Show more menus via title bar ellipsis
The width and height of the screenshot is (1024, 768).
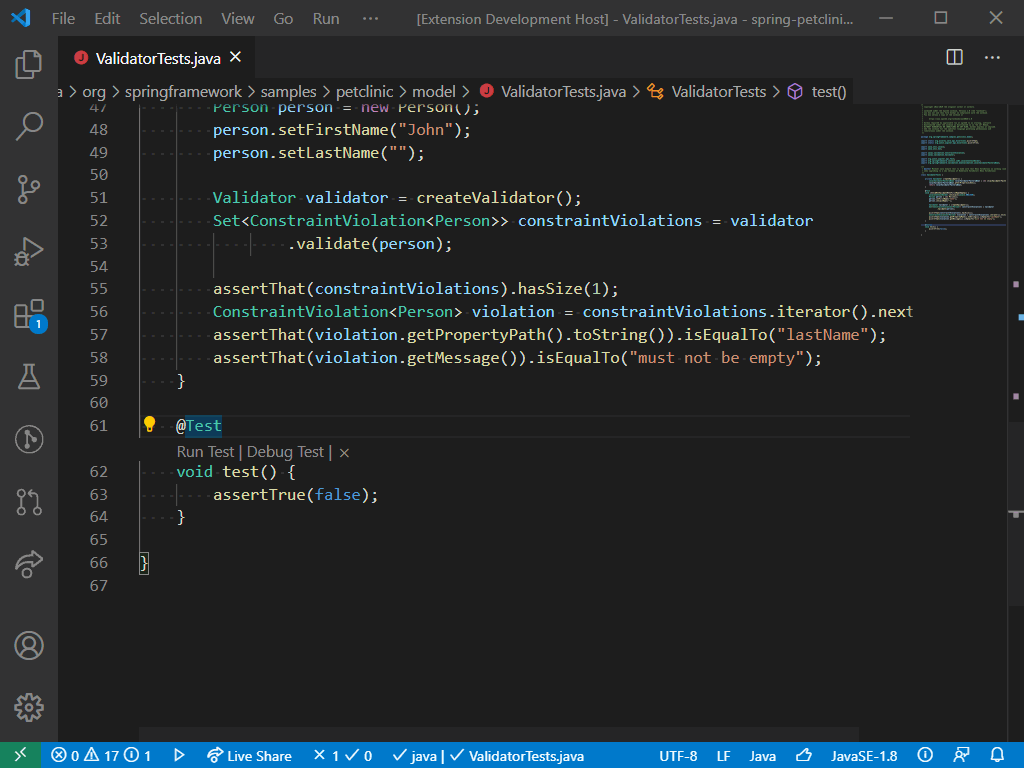(x=370, y=18)
